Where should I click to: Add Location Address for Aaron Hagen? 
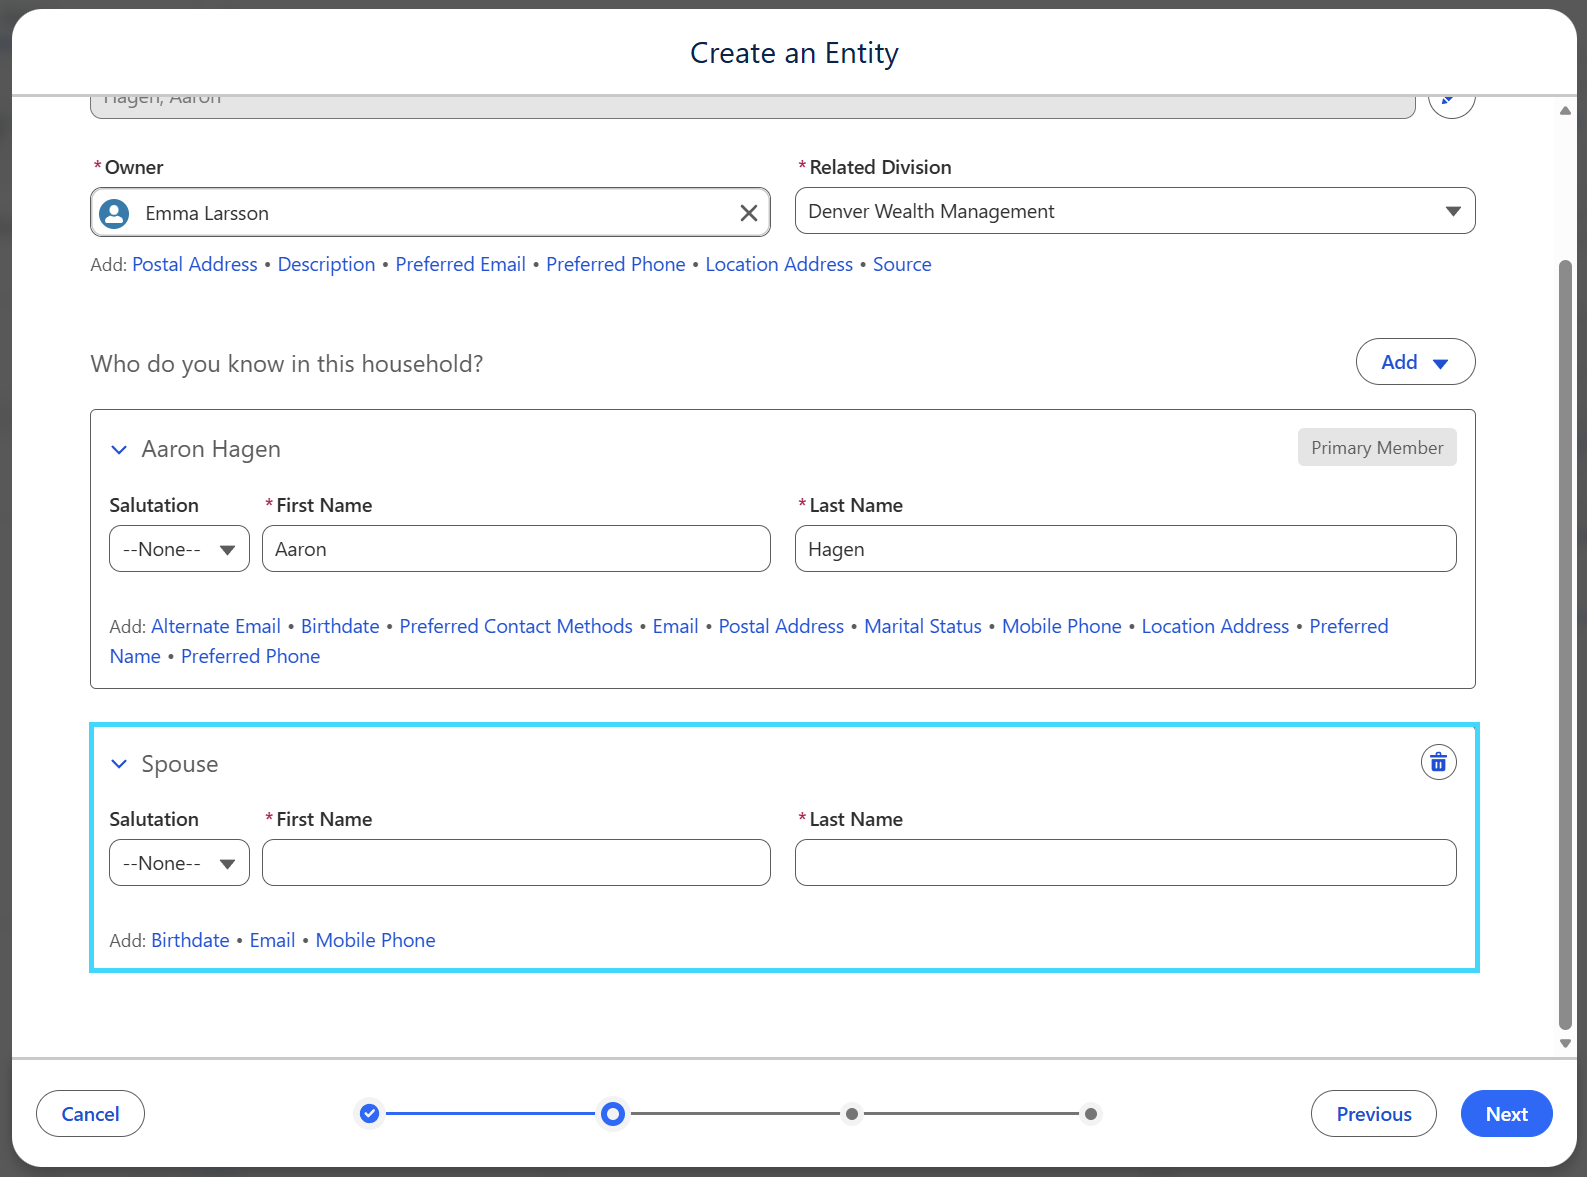pyautogui.click(x=1215, y=626)
